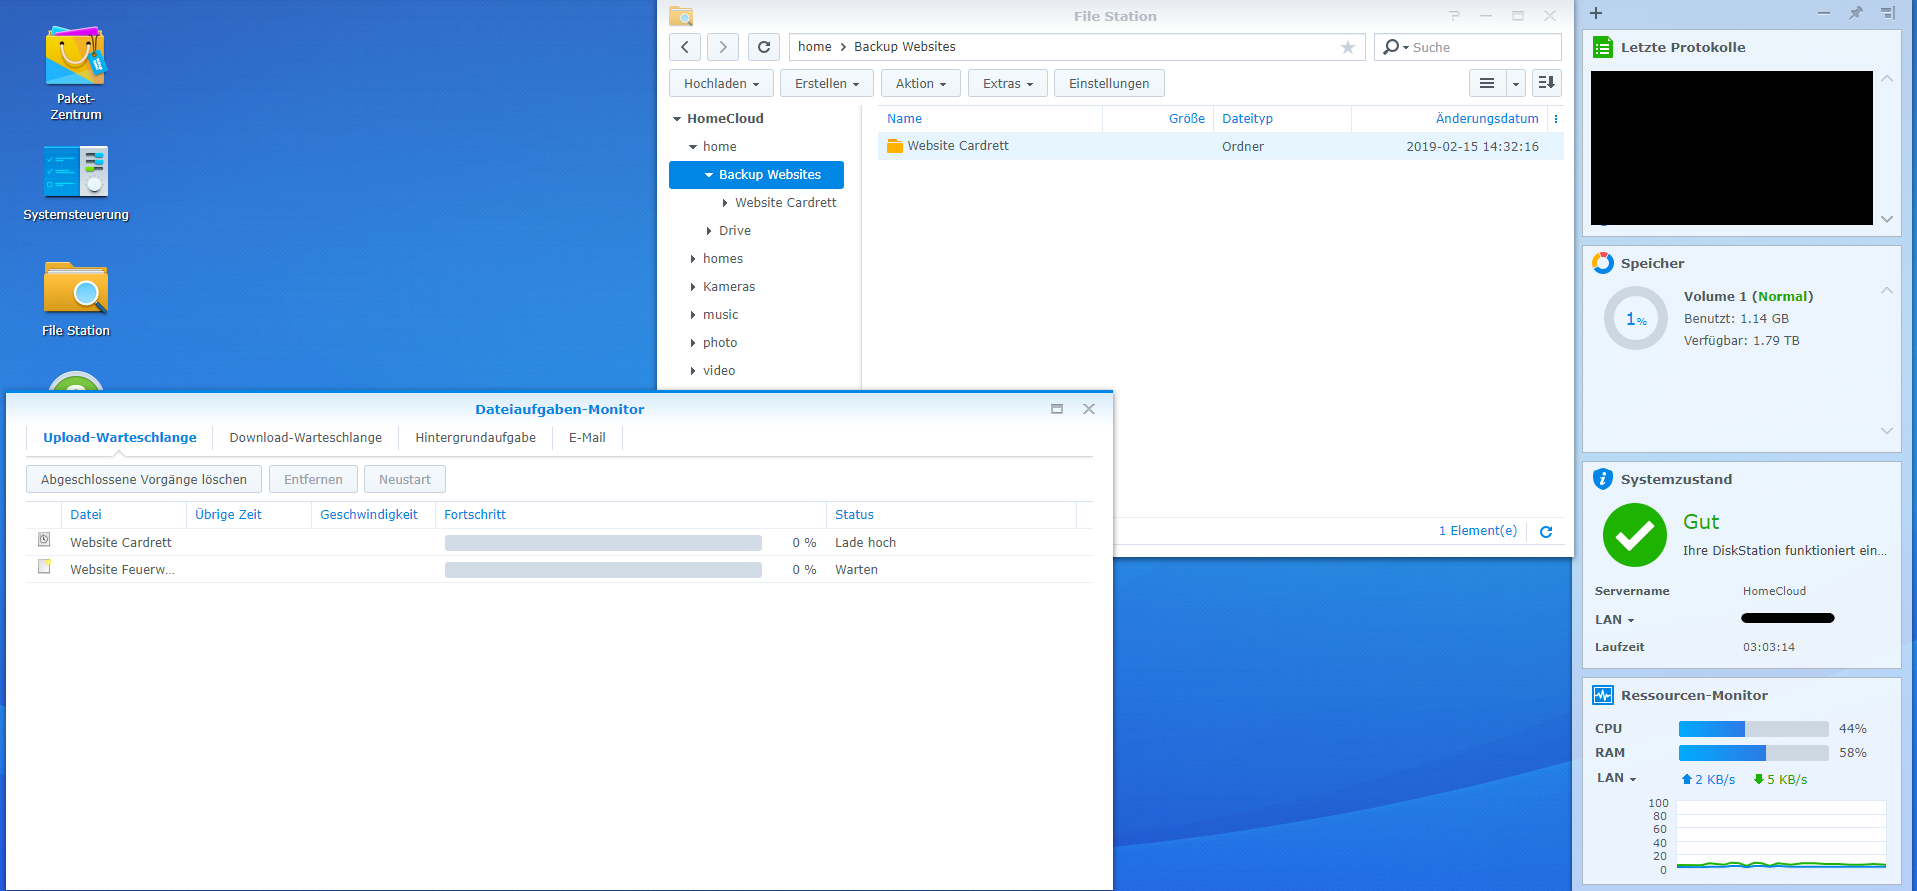Screen dimensions: 1917x891
Task: Go forward in File Station navigation
Action: (x=723, y=47)
